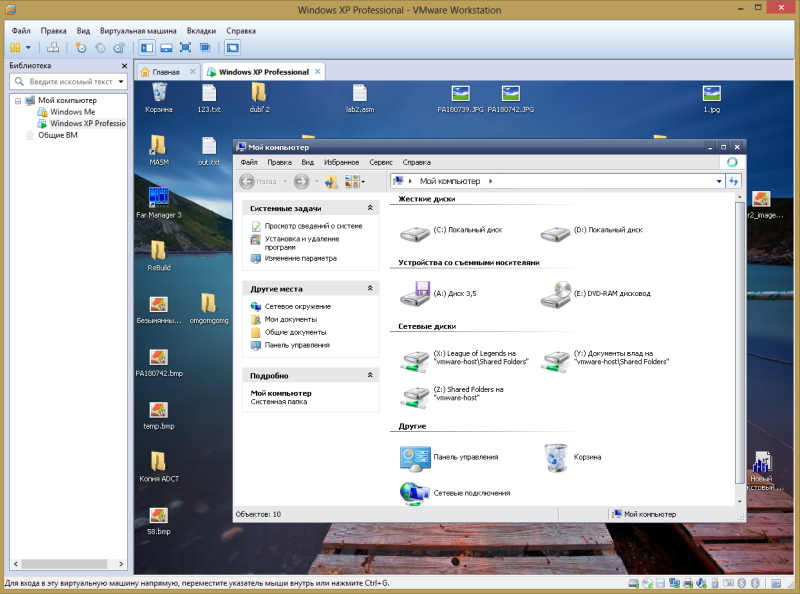Select the (Z:) Shared Folders network drive
This screenshot has height=594, width=800.
coord(452,395)
